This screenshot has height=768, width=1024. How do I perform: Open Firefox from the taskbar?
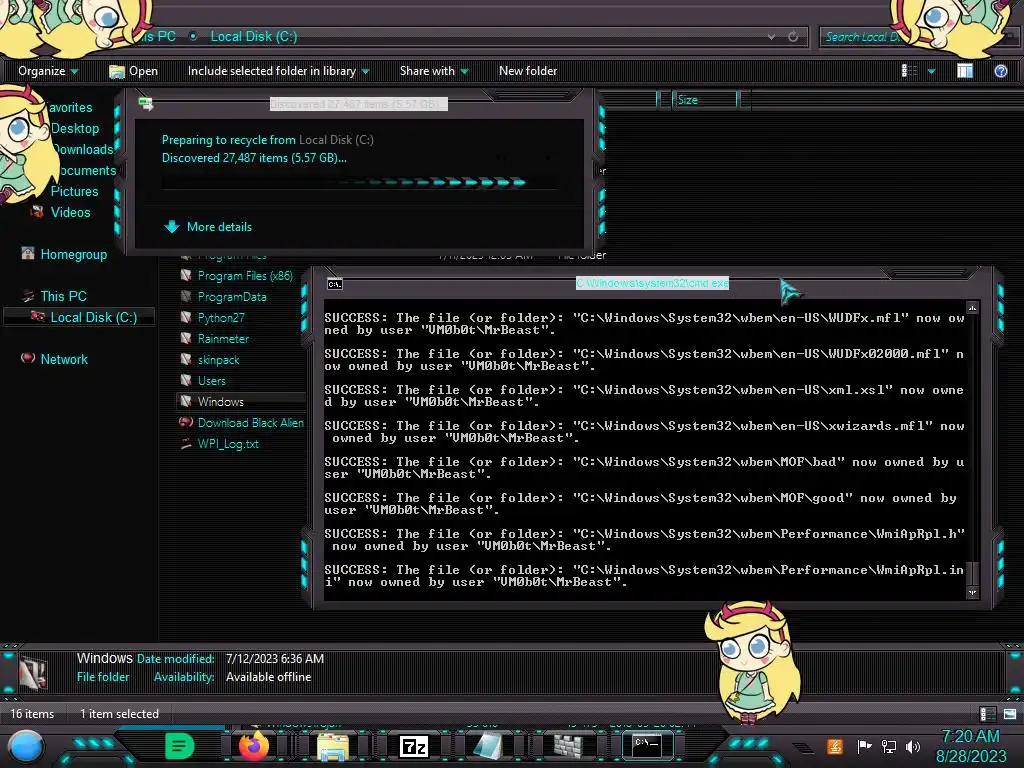click(253, 746)
